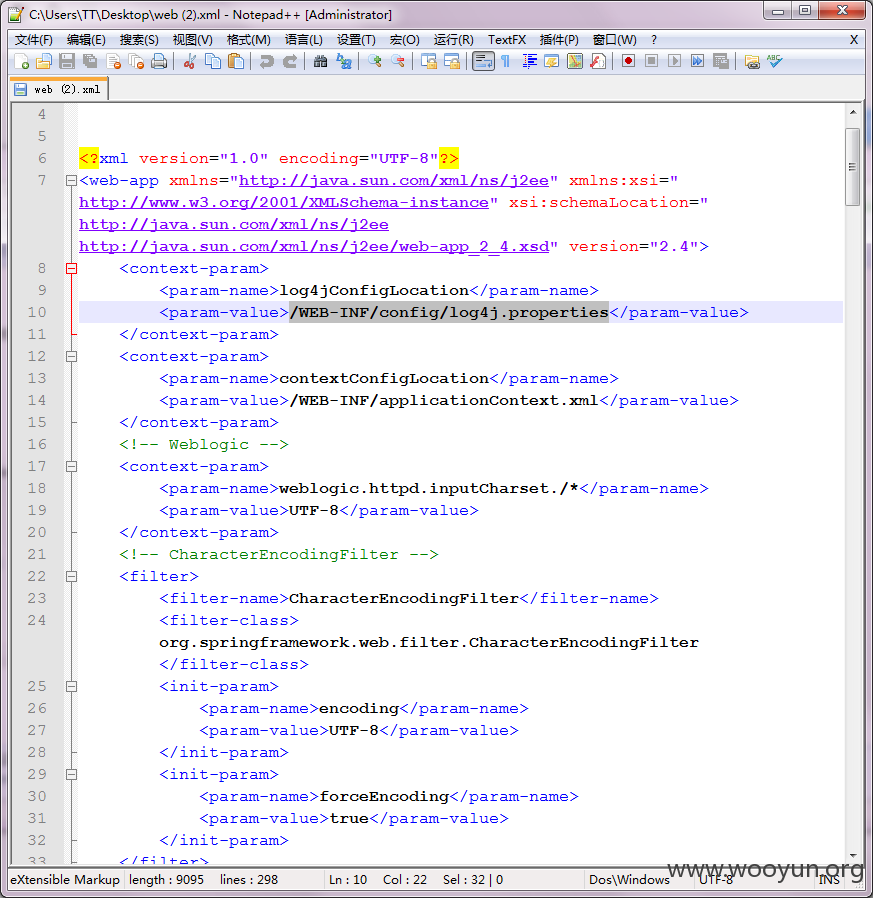Screen dimensions: 873x898
Task: Click the Close All documents icon
Action: click(x=136, y=61)
